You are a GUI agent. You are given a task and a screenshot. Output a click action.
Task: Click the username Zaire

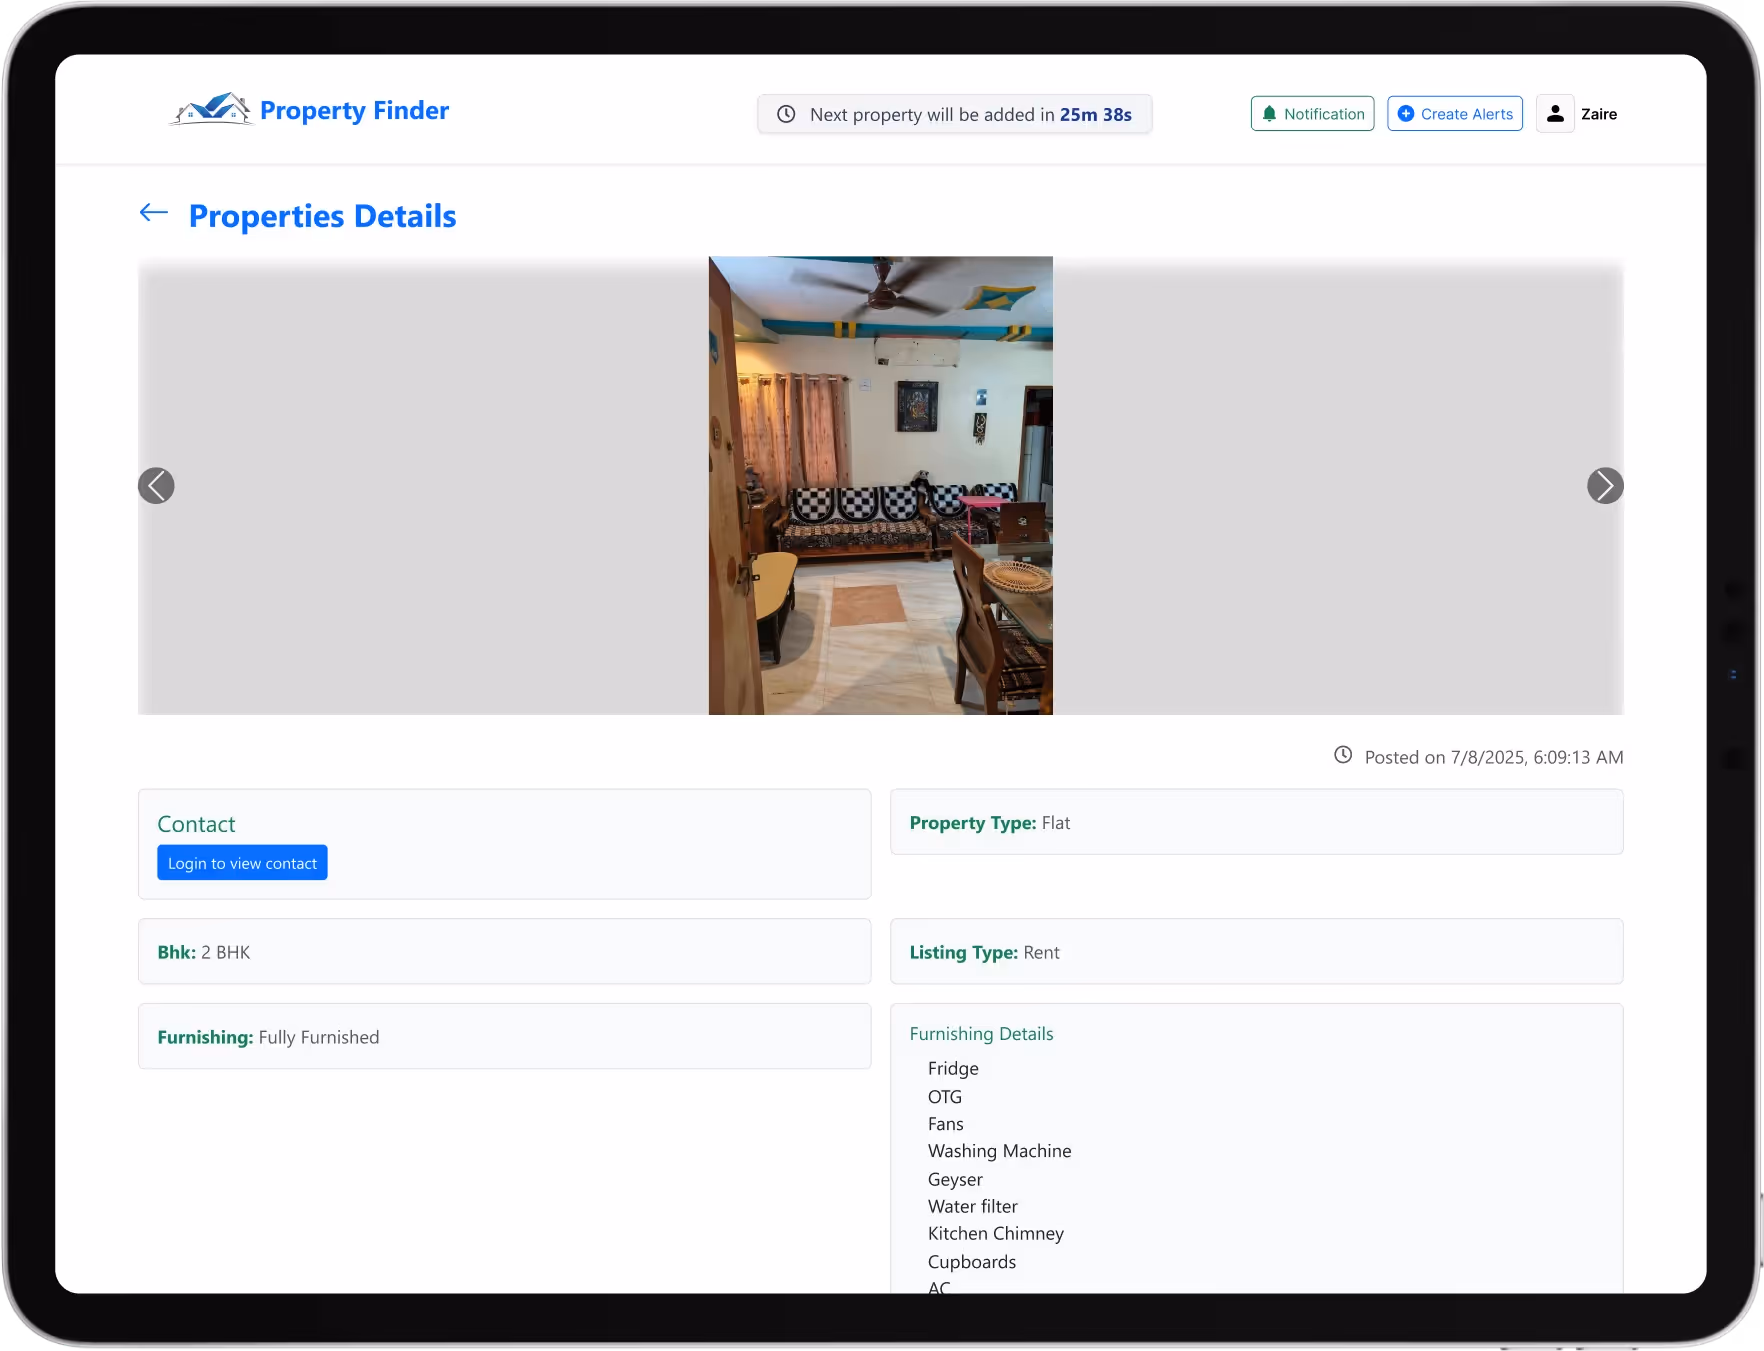pos(1598,114)
